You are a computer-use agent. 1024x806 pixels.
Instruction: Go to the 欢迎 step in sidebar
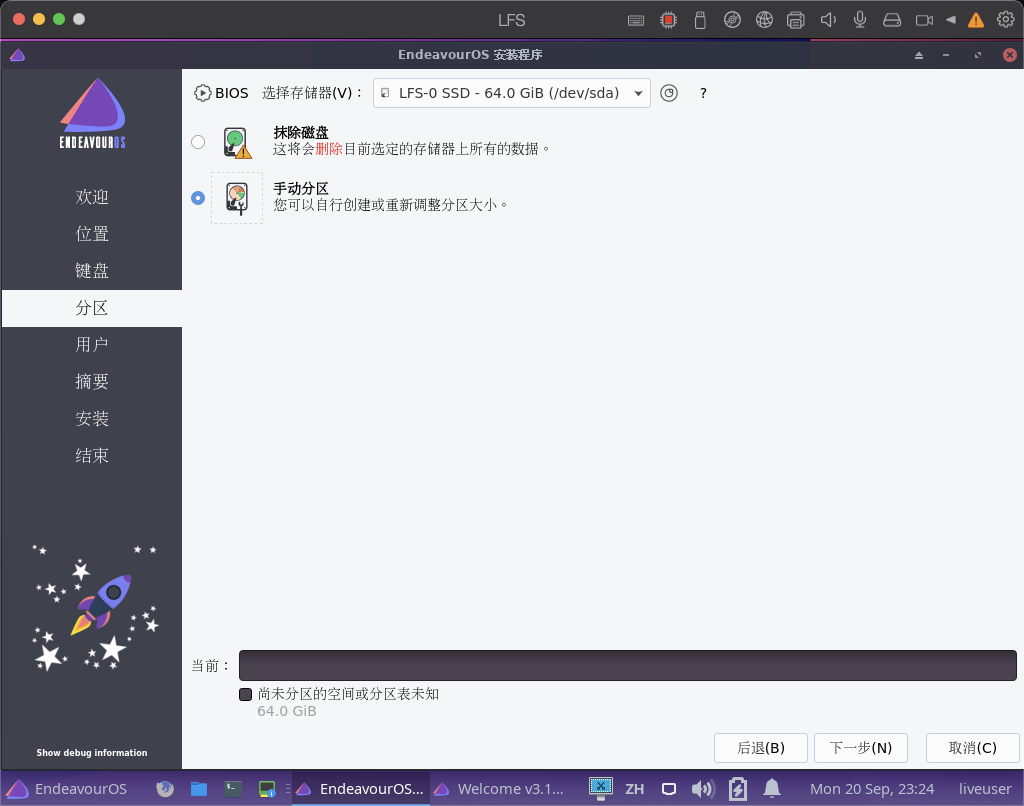91,197
